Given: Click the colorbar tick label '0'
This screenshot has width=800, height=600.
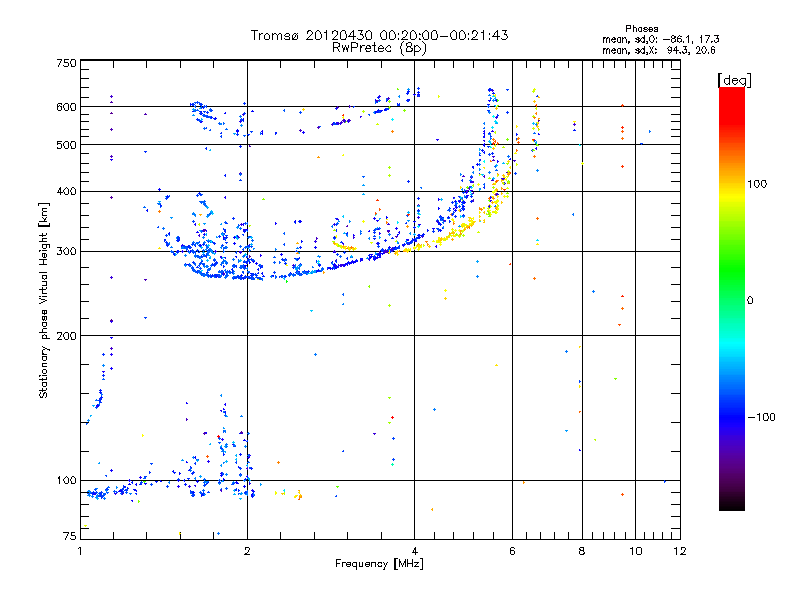Looking at the screenshot, I should pos(750,301).
